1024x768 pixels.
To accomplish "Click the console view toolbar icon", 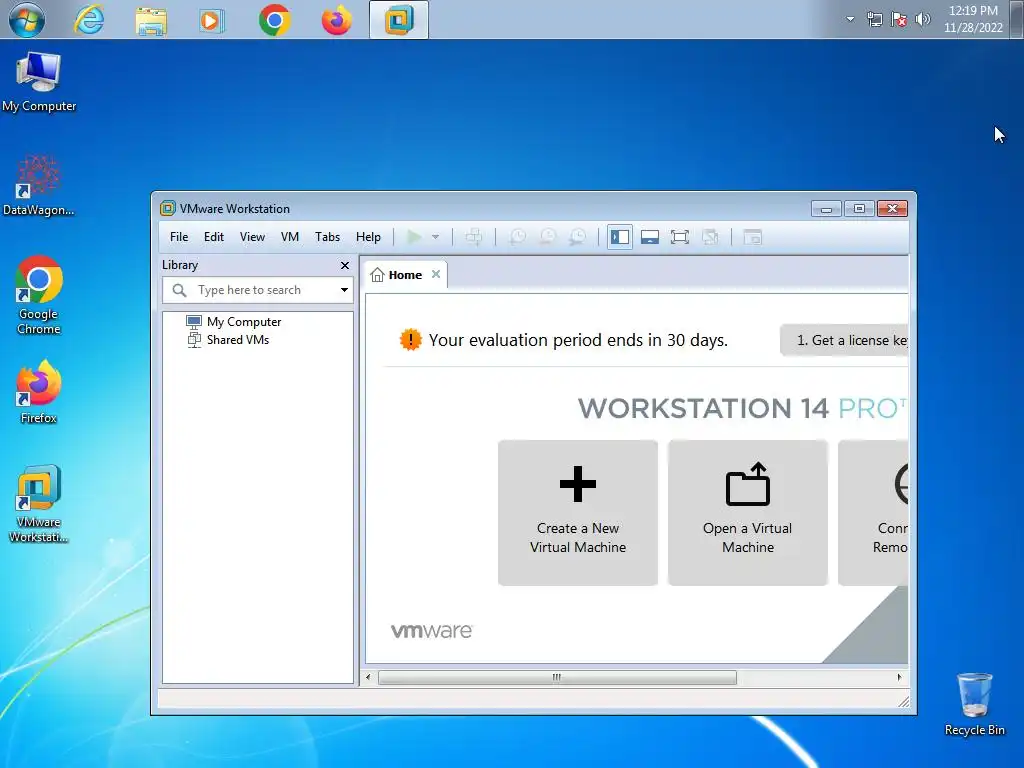I will [753, 237].
